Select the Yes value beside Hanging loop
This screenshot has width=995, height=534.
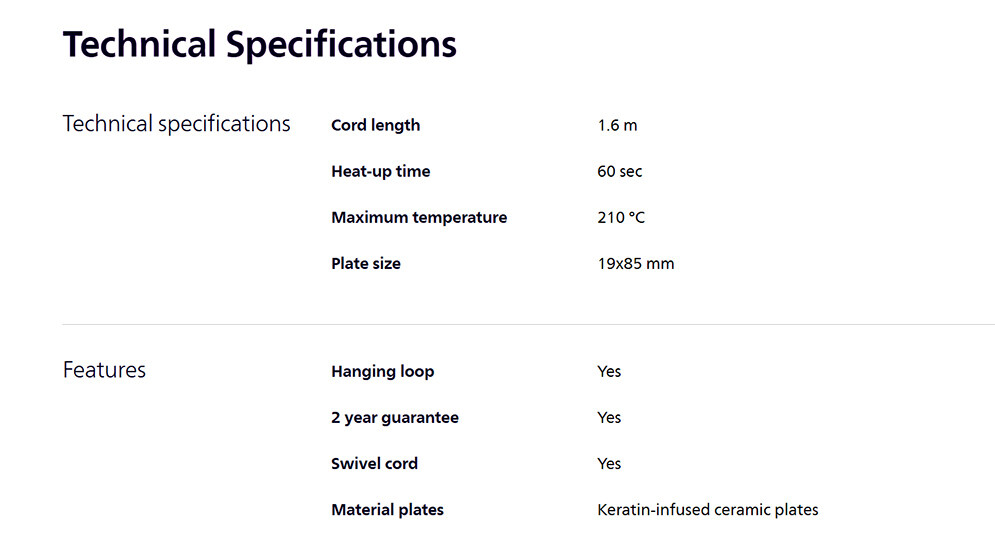(609, 371)
